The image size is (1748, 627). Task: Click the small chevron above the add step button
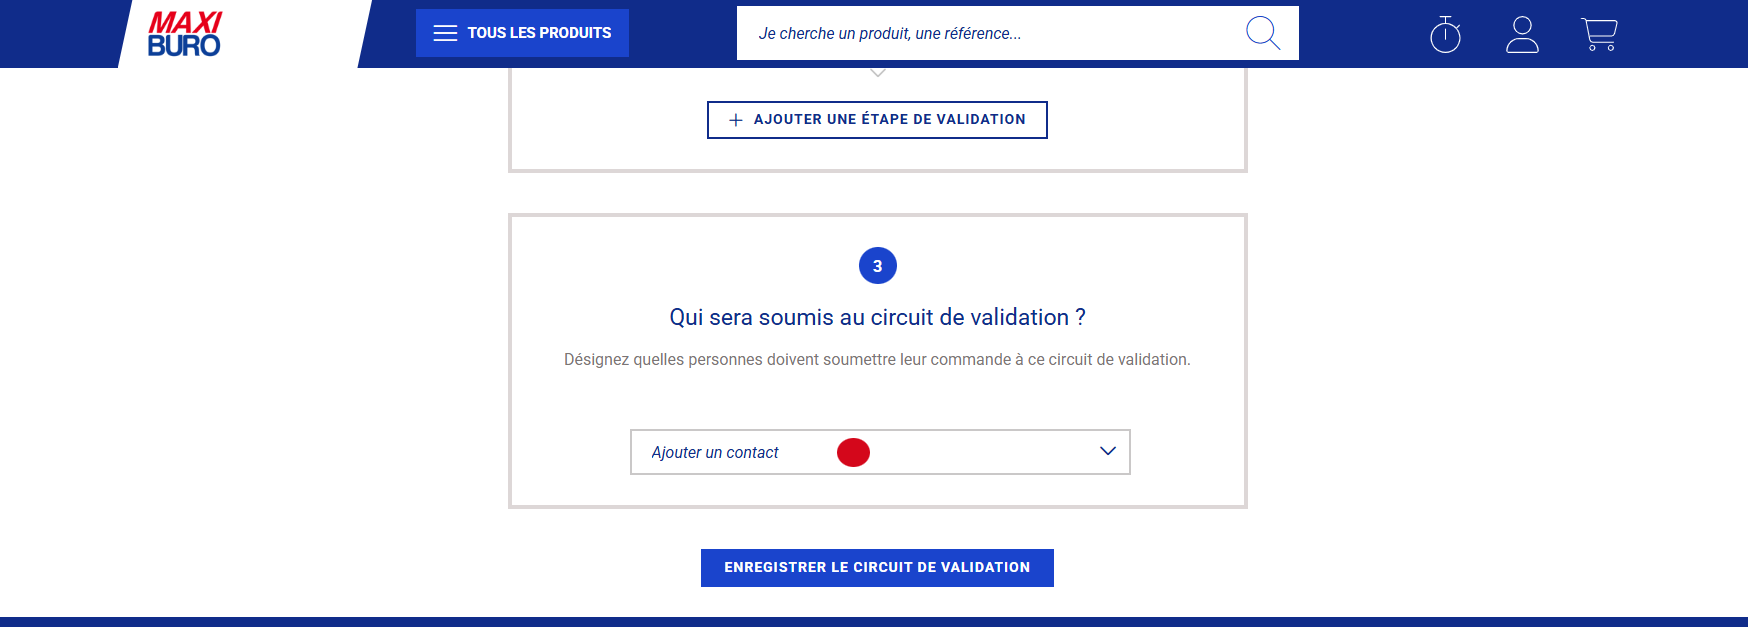coord(878,73)
